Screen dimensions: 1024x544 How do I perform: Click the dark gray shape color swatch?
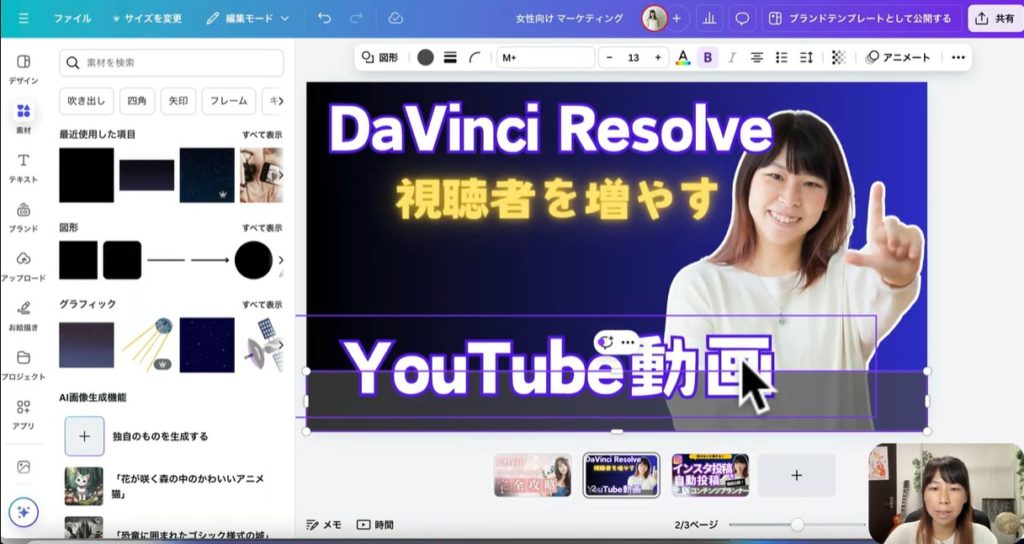coord(425,58)
